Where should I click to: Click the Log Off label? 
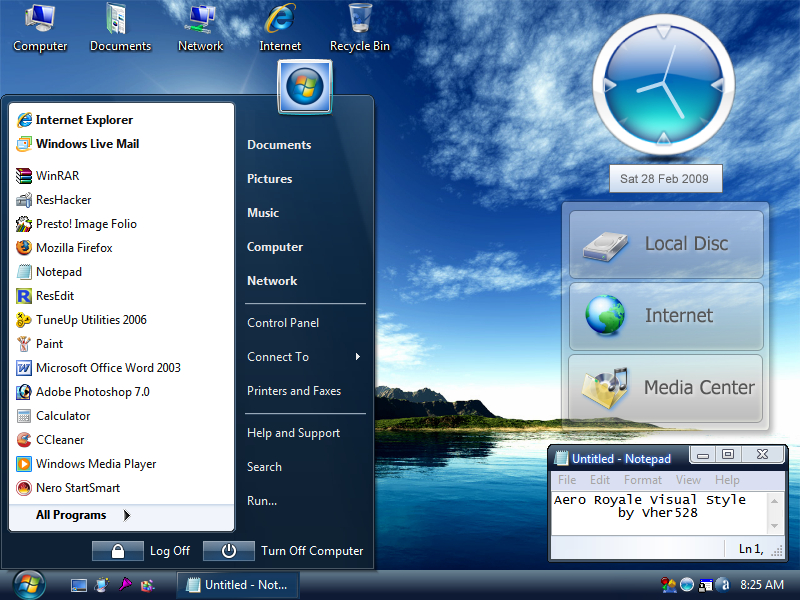coord(170,551)
